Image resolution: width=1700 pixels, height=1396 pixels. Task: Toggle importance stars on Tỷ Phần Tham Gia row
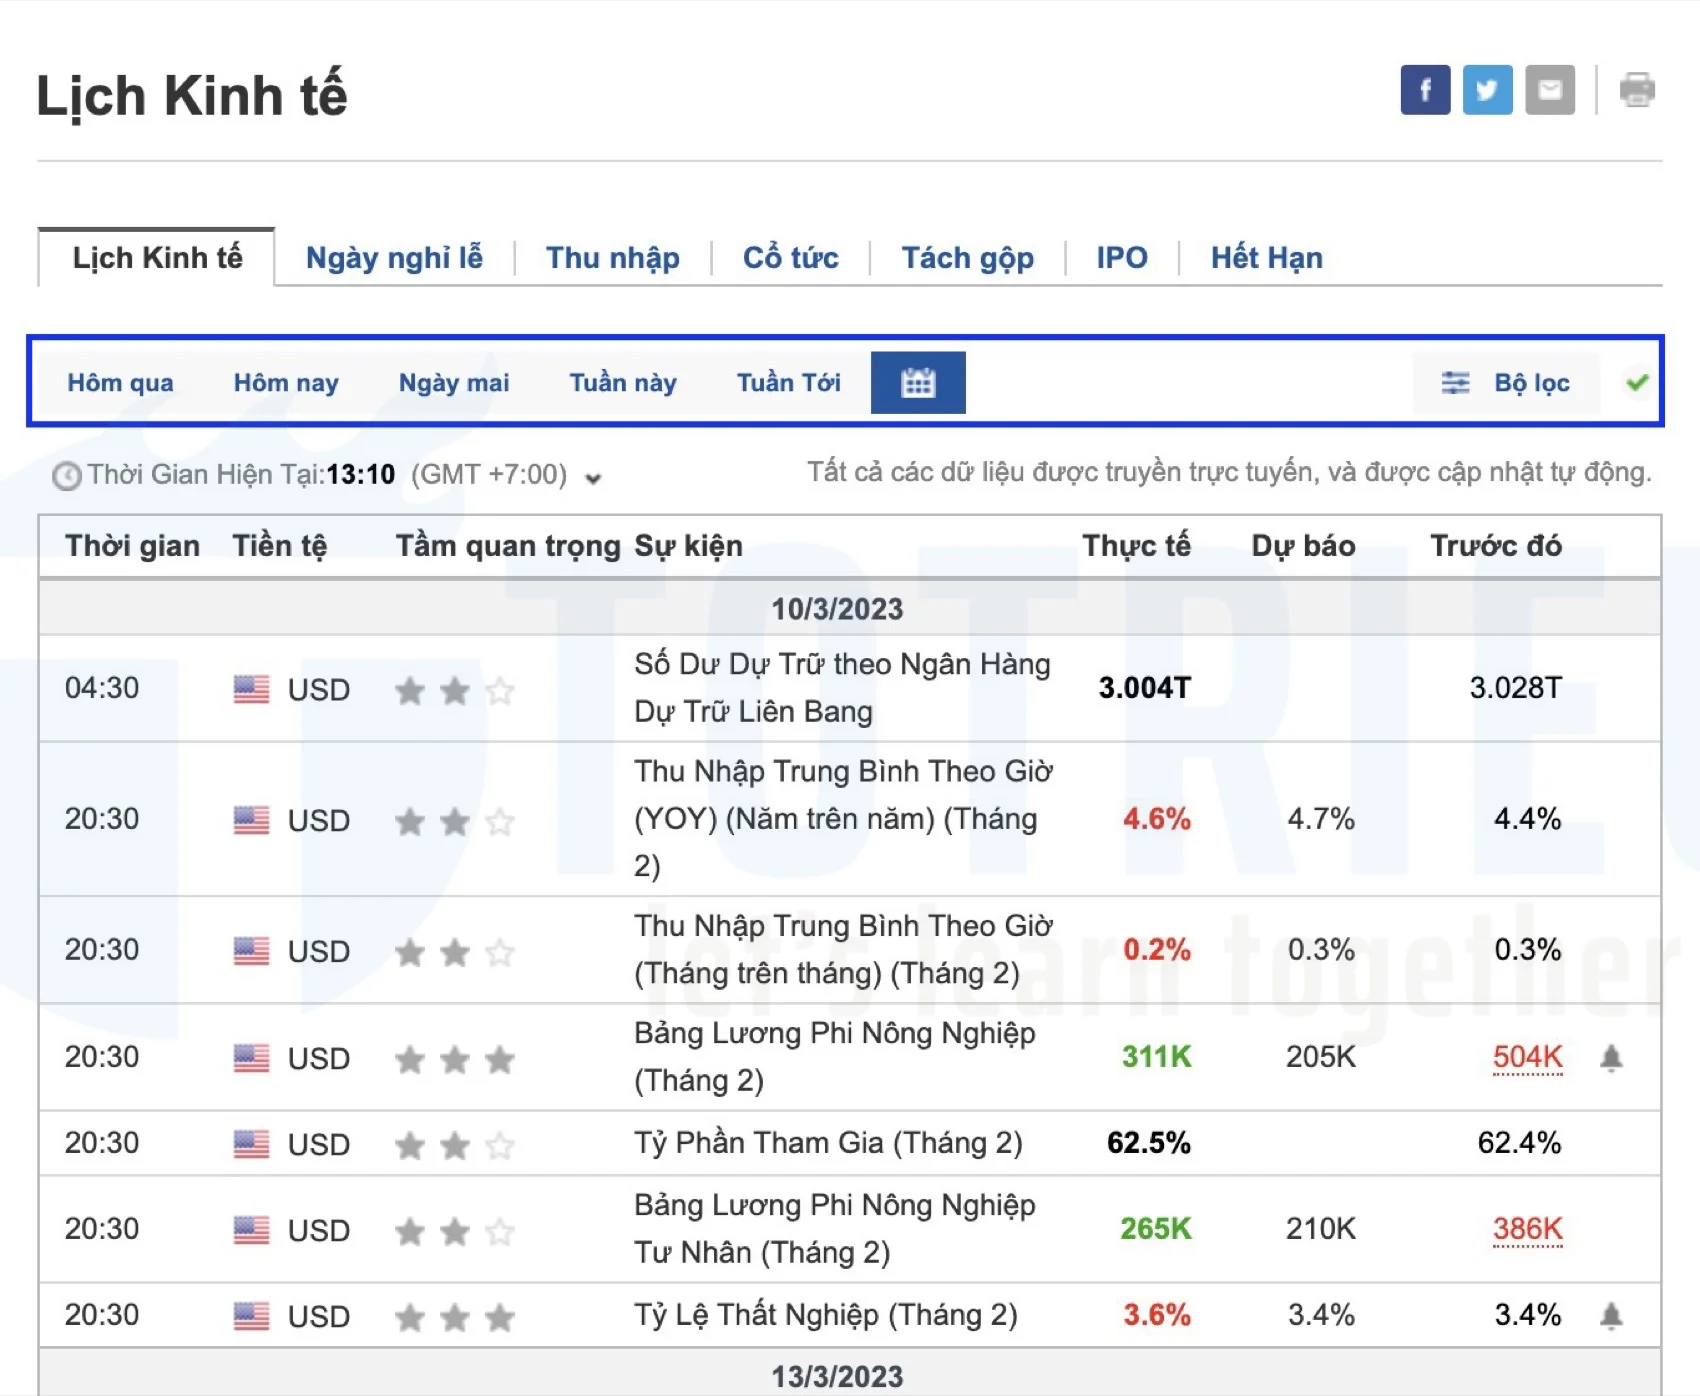455,1144
